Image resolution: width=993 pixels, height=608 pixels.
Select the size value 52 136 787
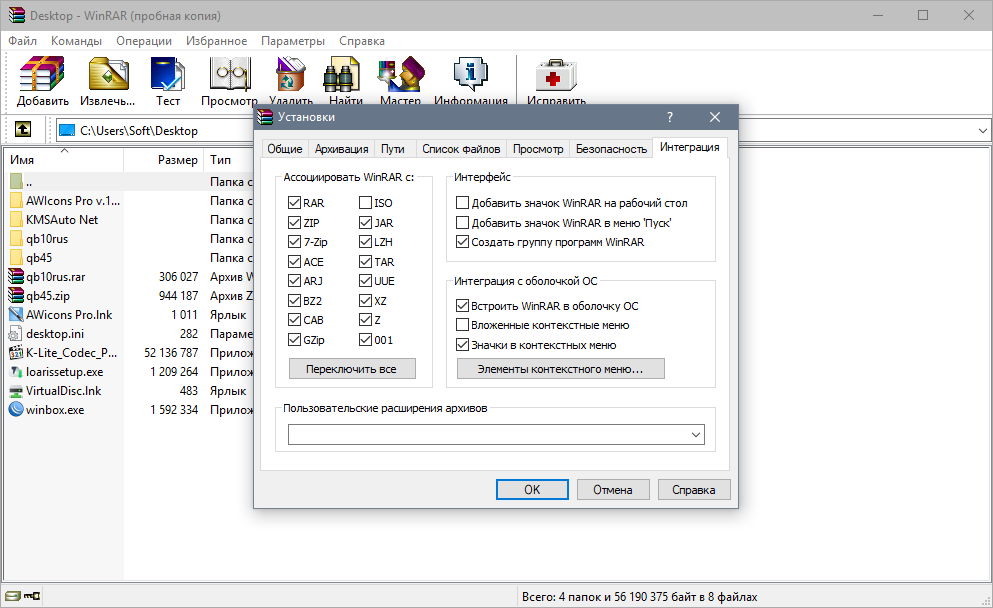pyautogui.click(x=171, y=353)
